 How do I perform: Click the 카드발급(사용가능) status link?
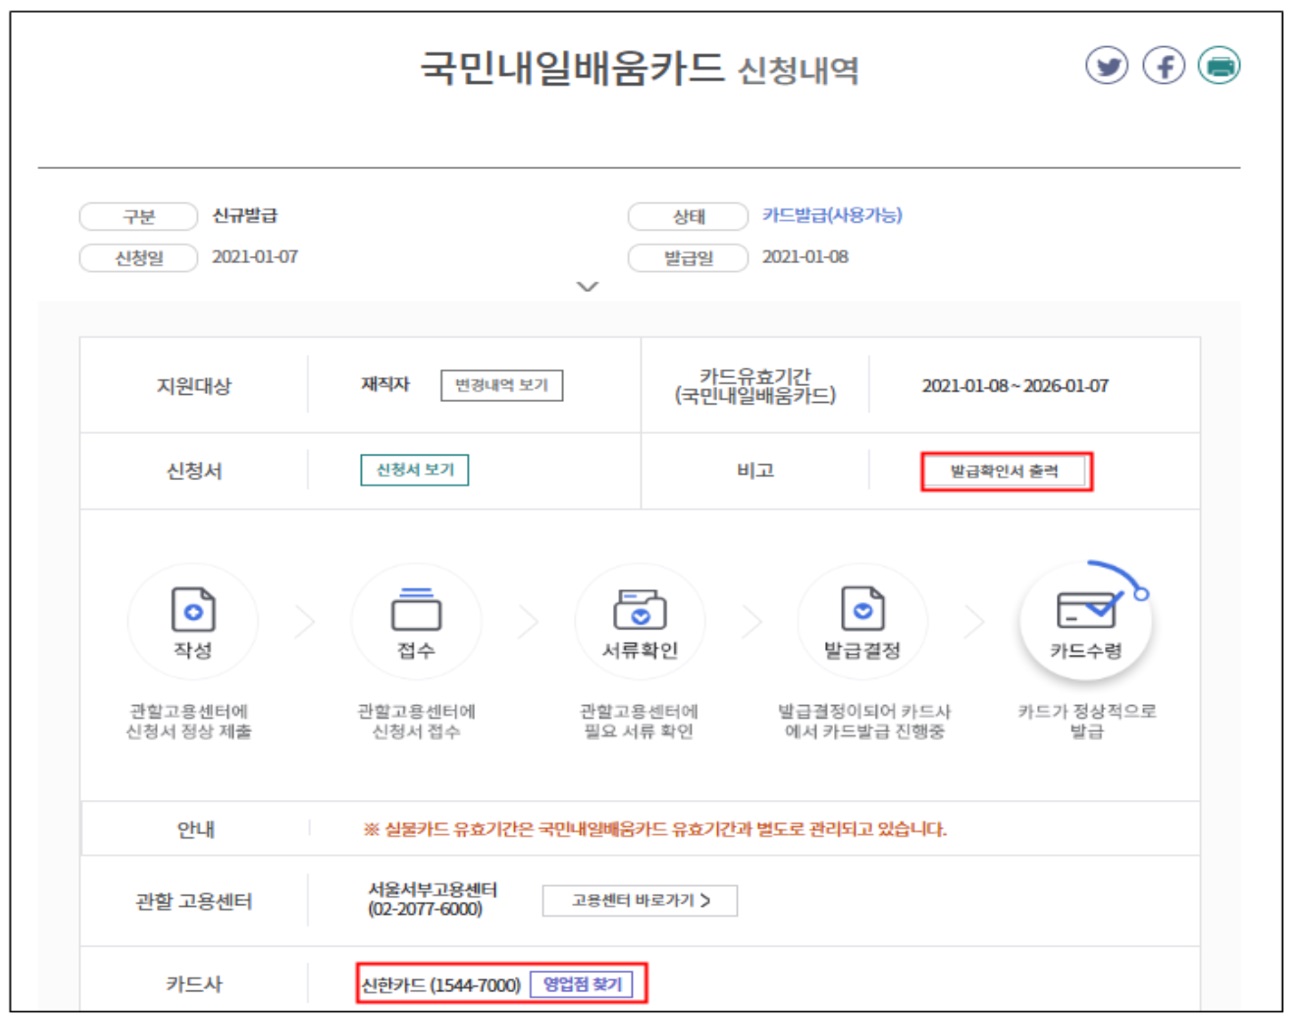(x=832, y=215)
